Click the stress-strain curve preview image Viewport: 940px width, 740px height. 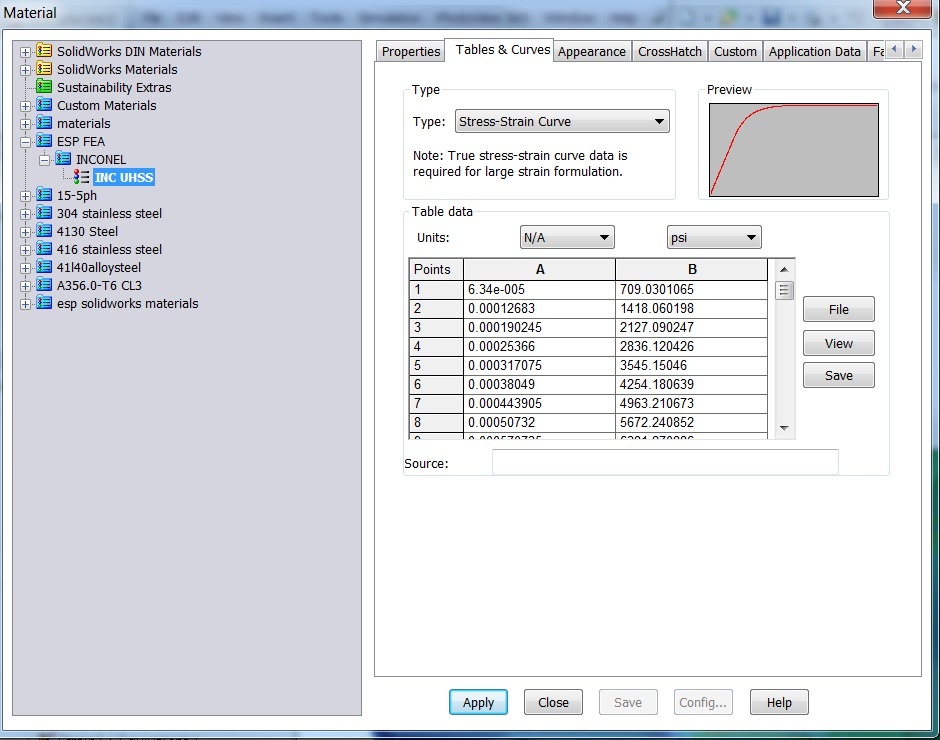(x=794, y=150)
